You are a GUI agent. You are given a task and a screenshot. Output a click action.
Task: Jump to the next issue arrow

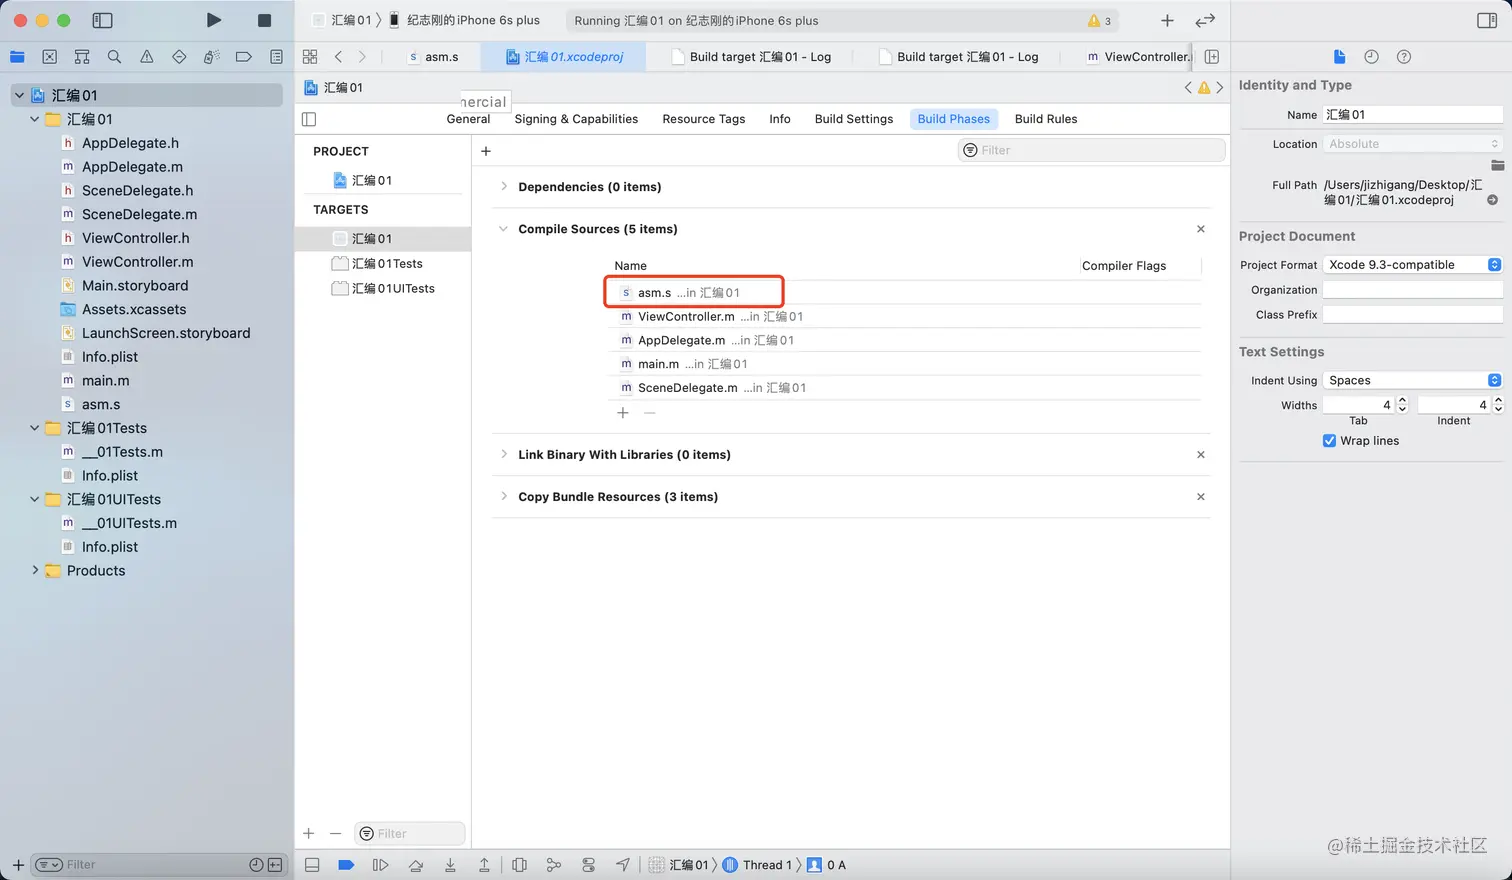[1220, 88]
